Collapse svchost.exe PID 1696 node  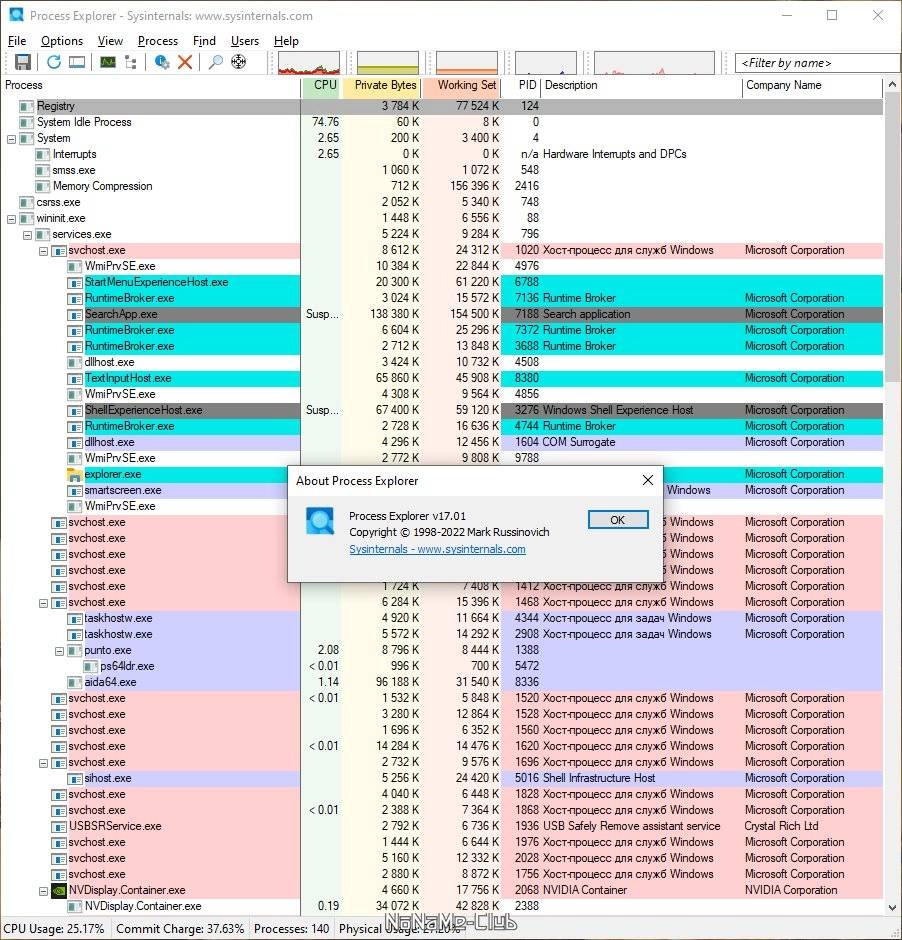(x=43, y=763)
